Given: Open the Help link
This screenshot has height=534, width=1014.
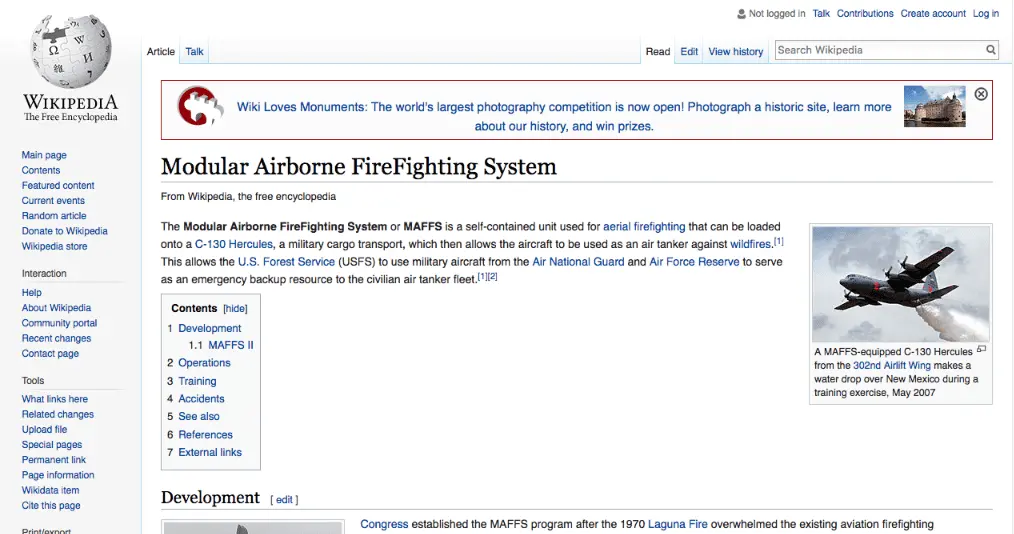Looking at the screenshot, I should click(31, 293).
